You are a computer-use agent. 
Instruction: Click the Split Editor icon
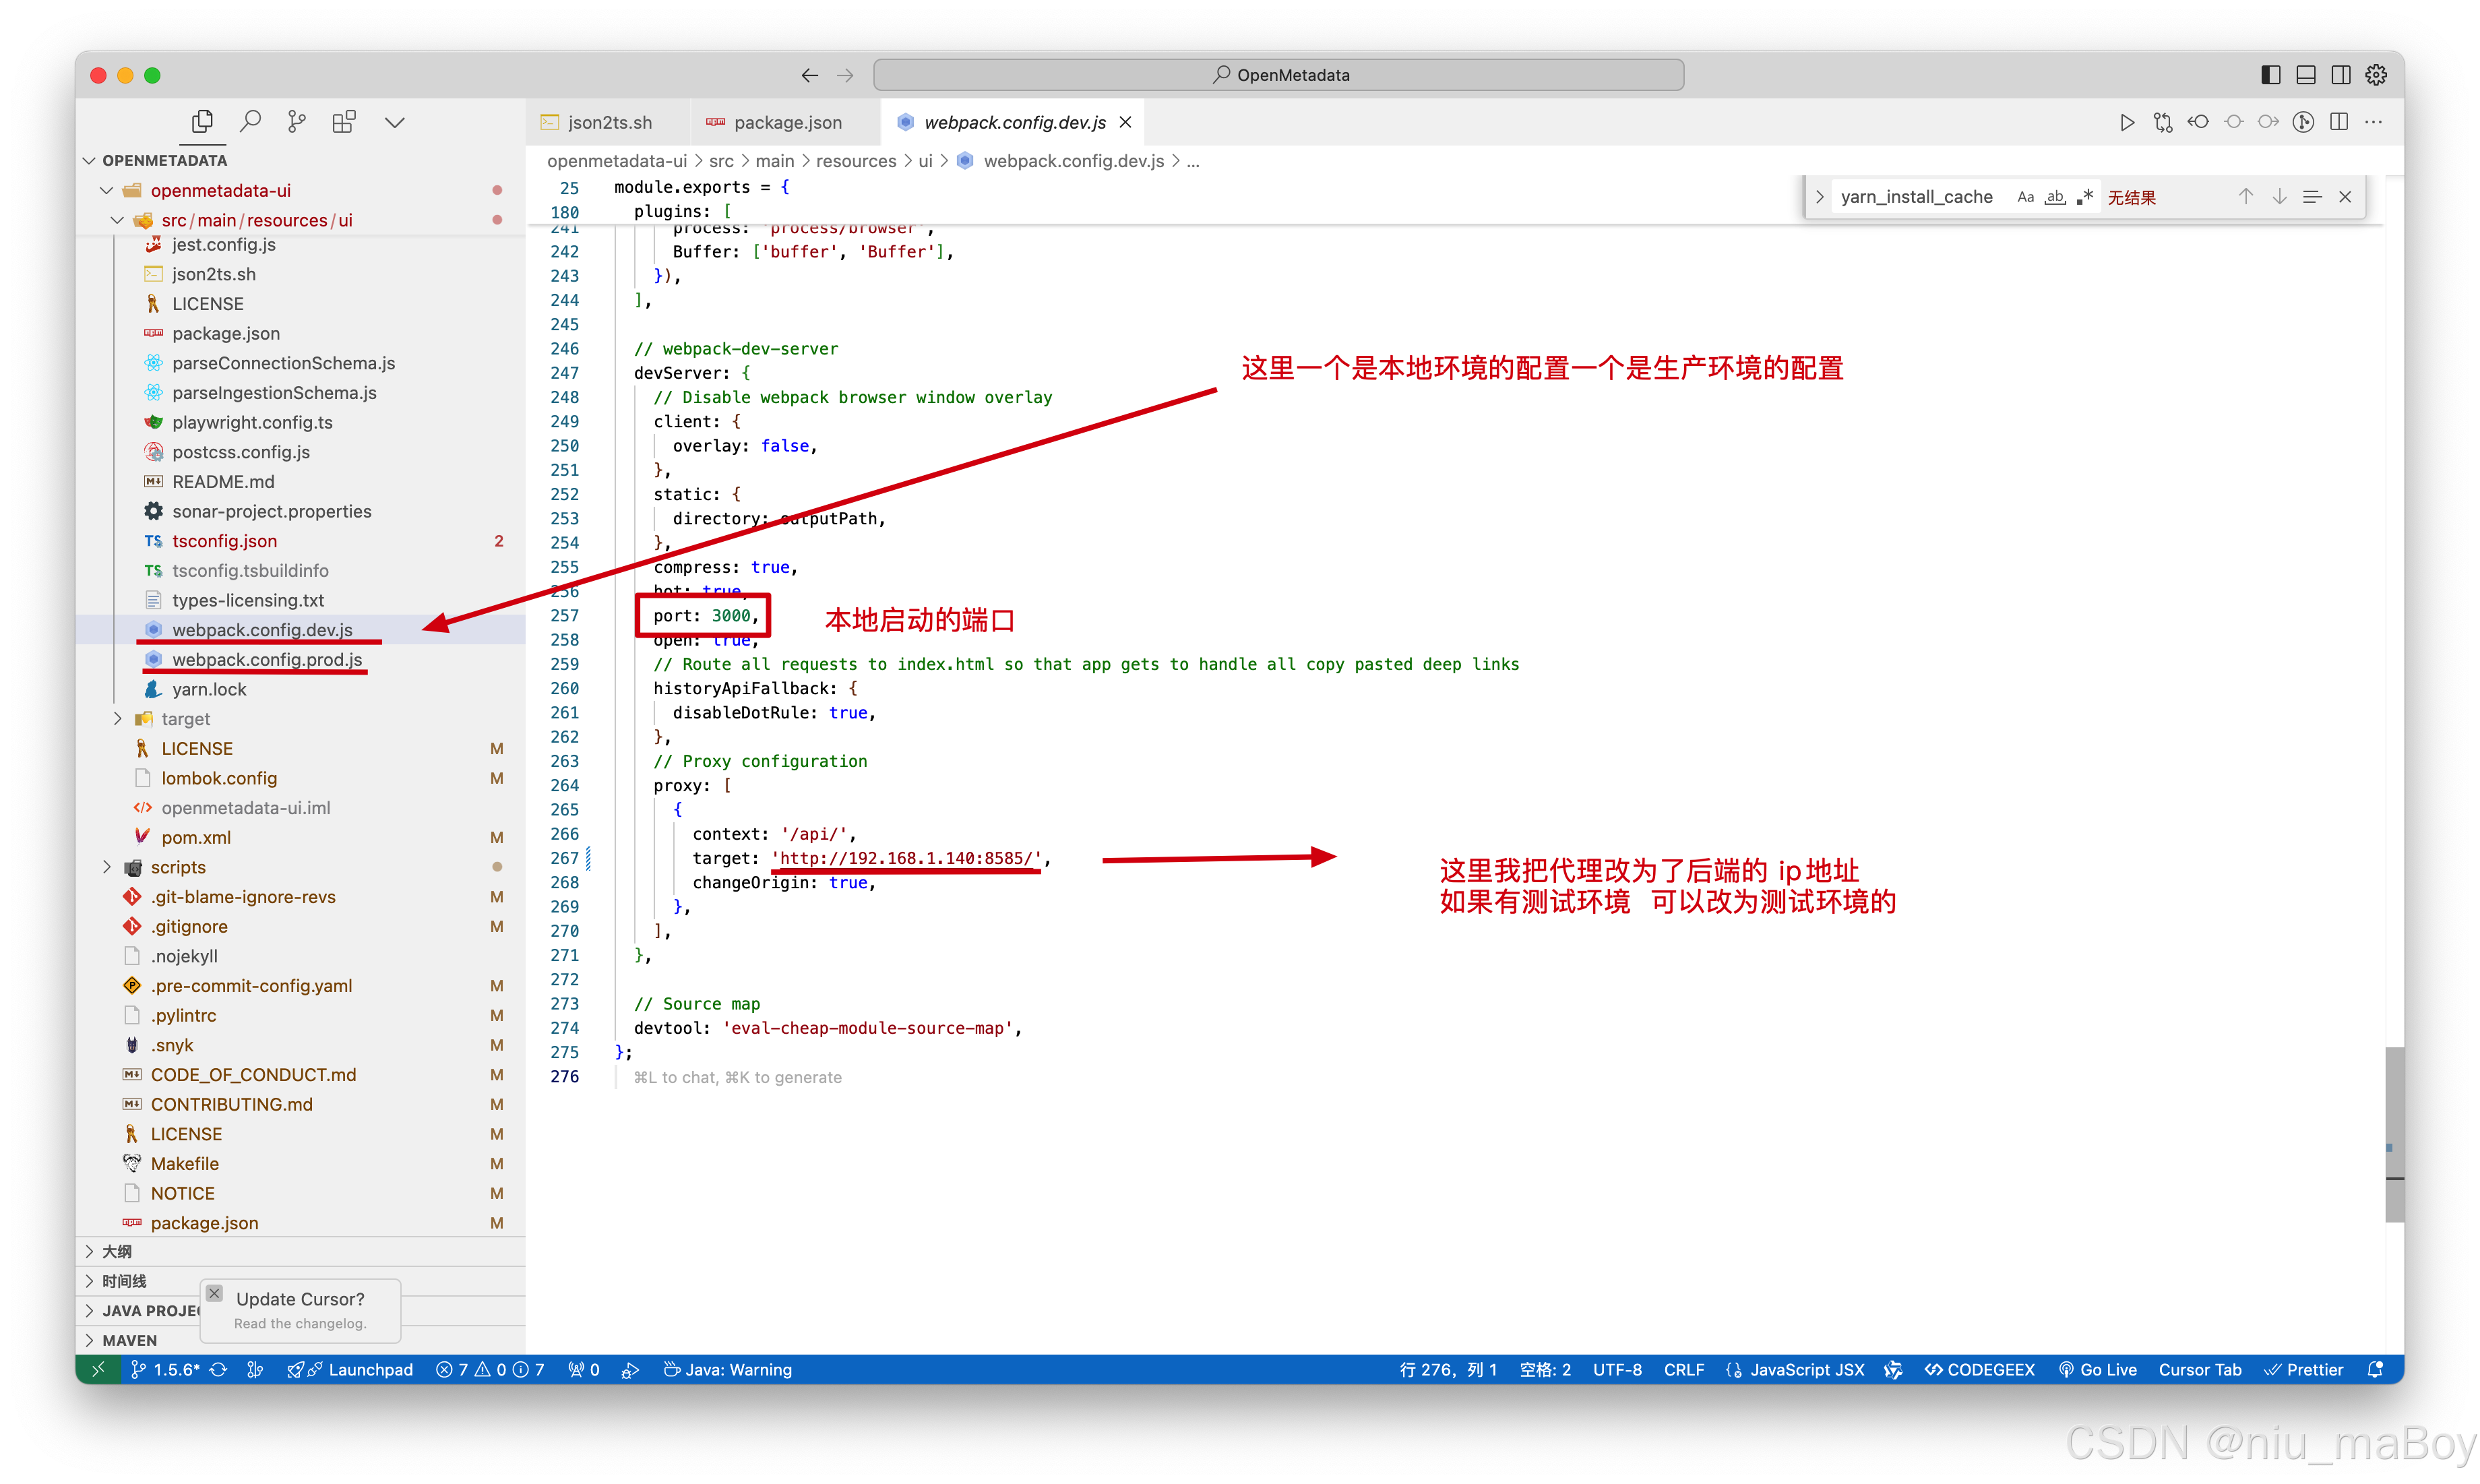point(2338,122)
